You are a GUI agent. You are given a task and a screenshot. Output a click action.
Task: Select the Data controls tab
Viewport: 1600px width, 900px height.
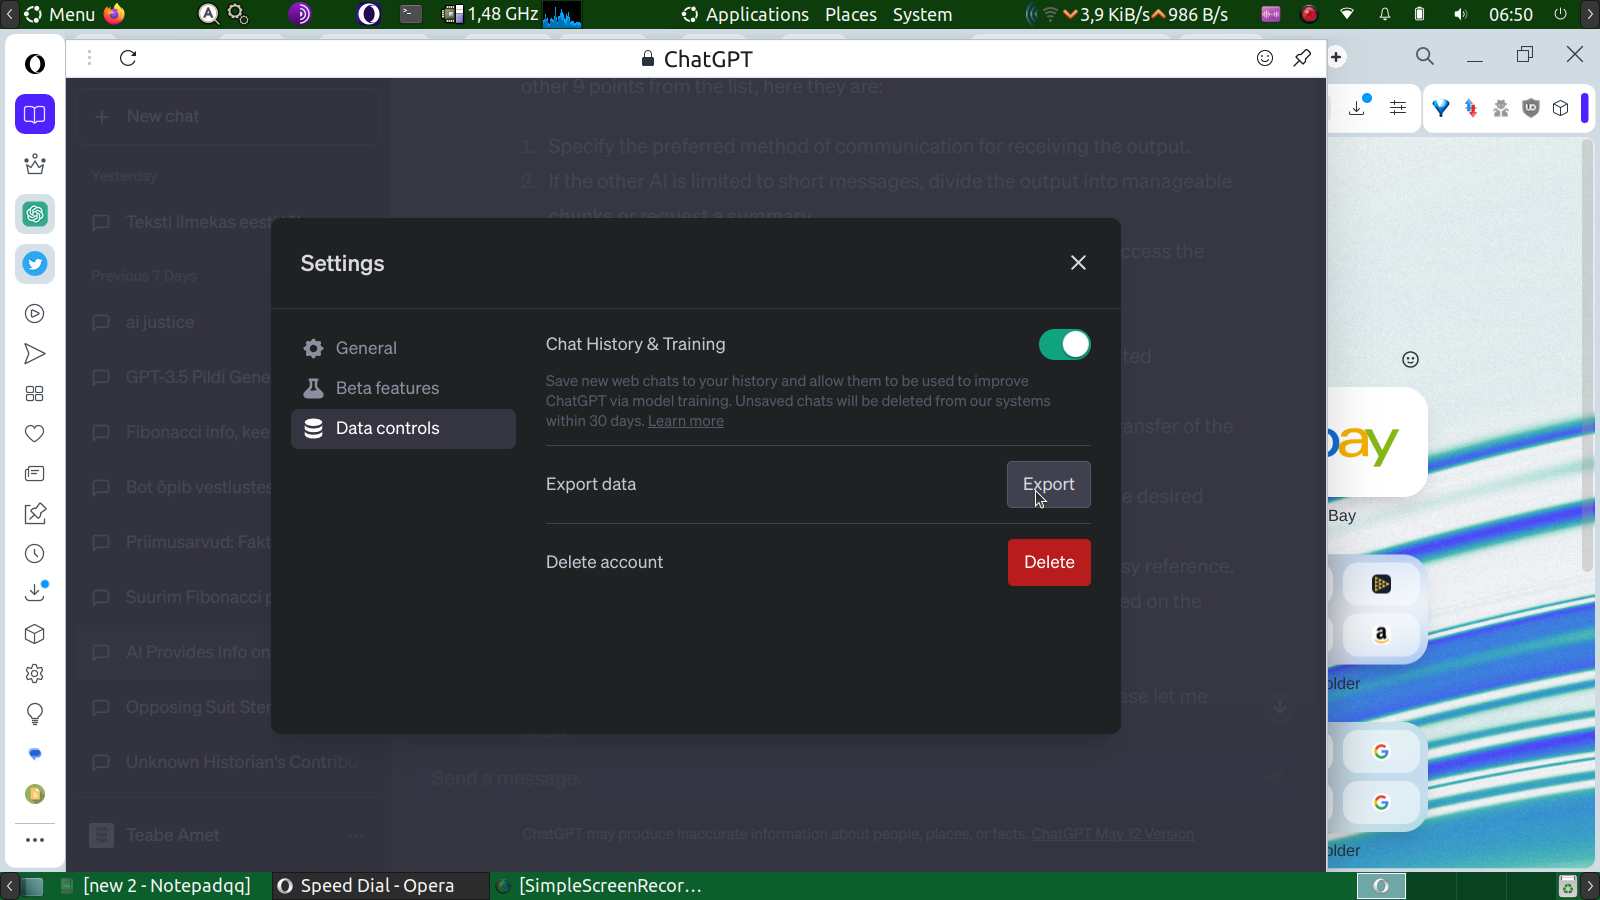403,428
